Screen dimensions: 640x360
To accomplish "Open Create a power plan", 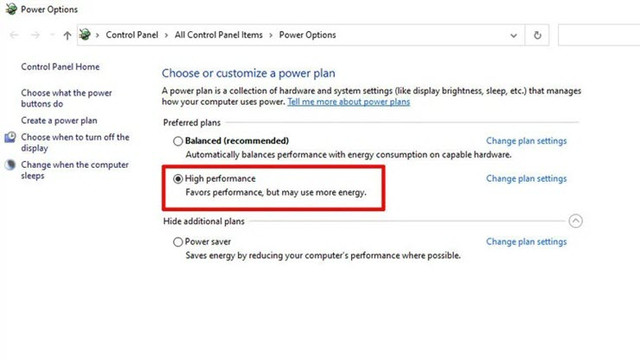I will pyautogui.click(x=59, y=120).
